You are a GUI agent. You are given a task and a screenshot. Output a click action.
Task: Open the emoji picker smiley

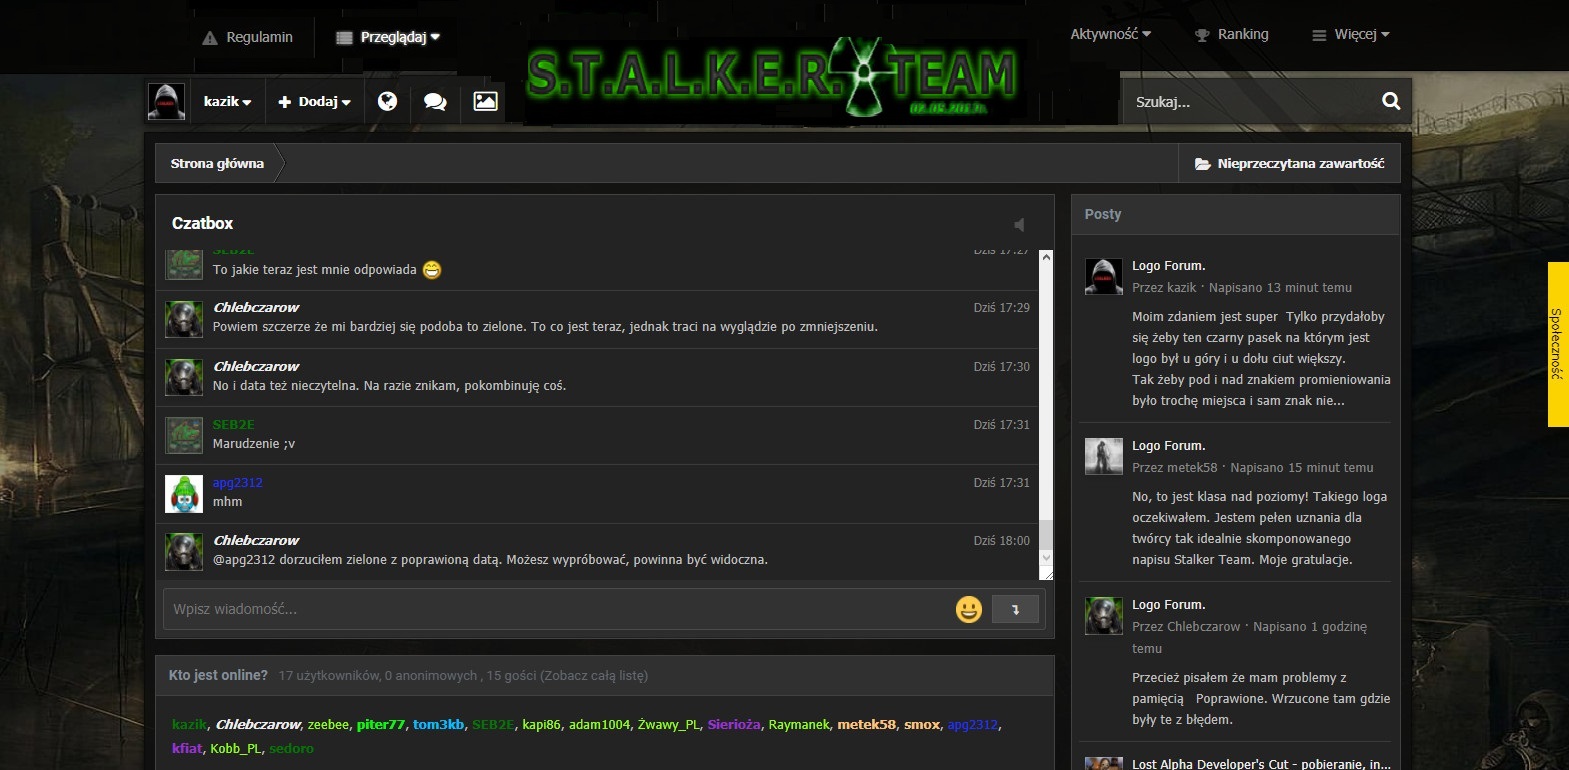969,609
